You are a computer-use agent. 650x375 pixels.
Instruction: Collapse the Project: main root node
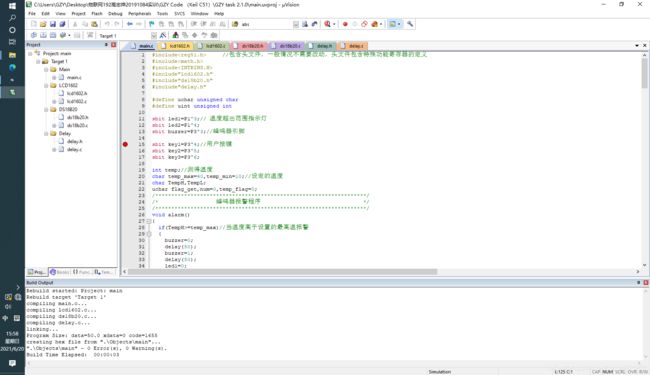30,53
